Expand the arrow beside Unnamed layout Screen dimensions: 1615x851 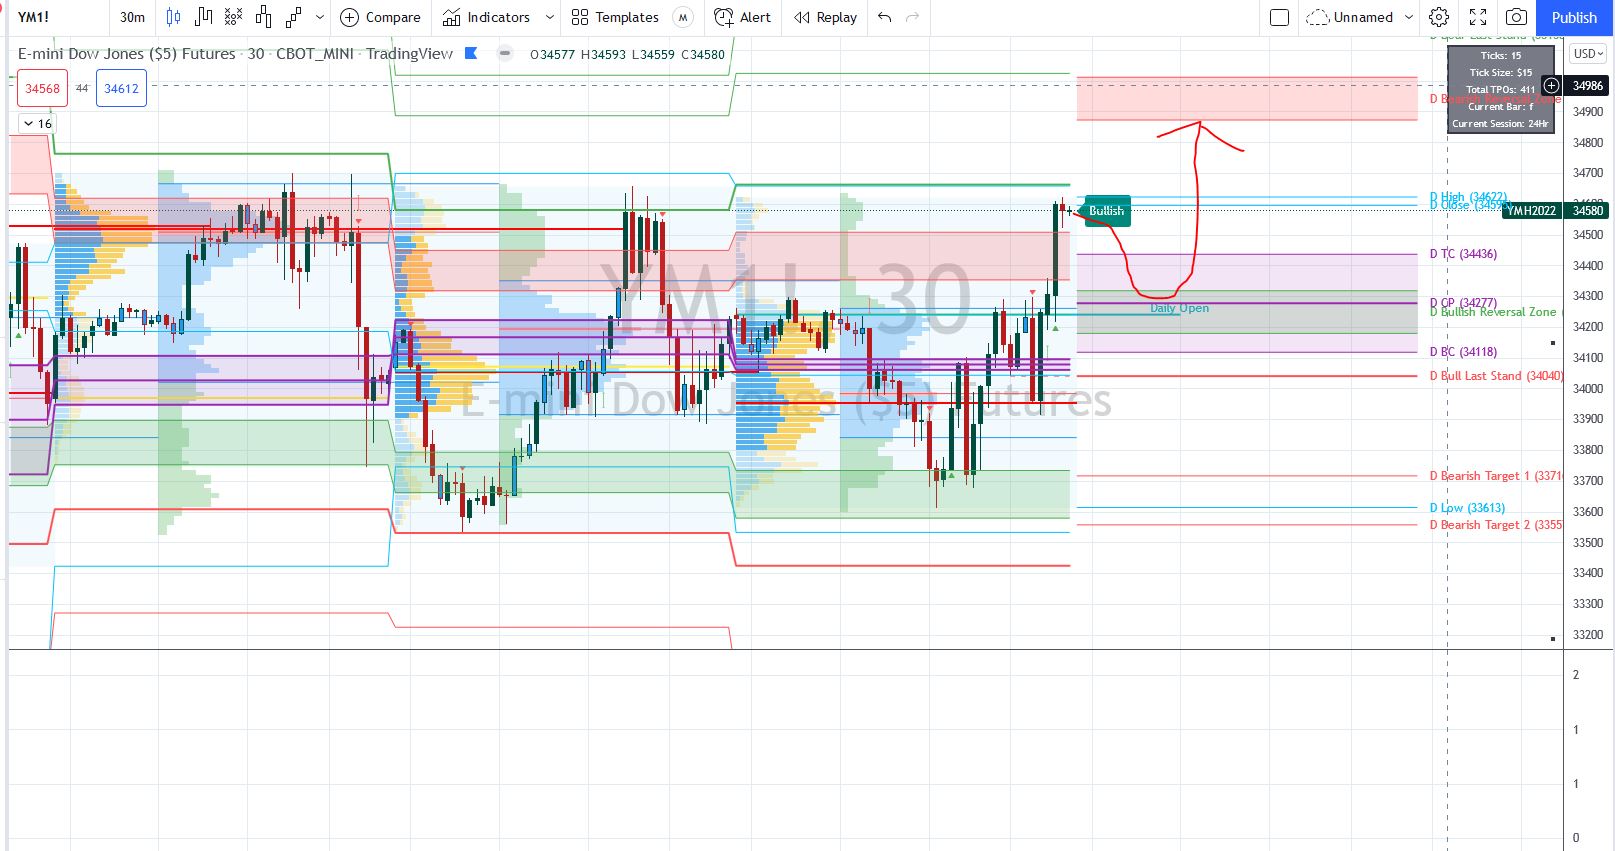coord(1409,17)
